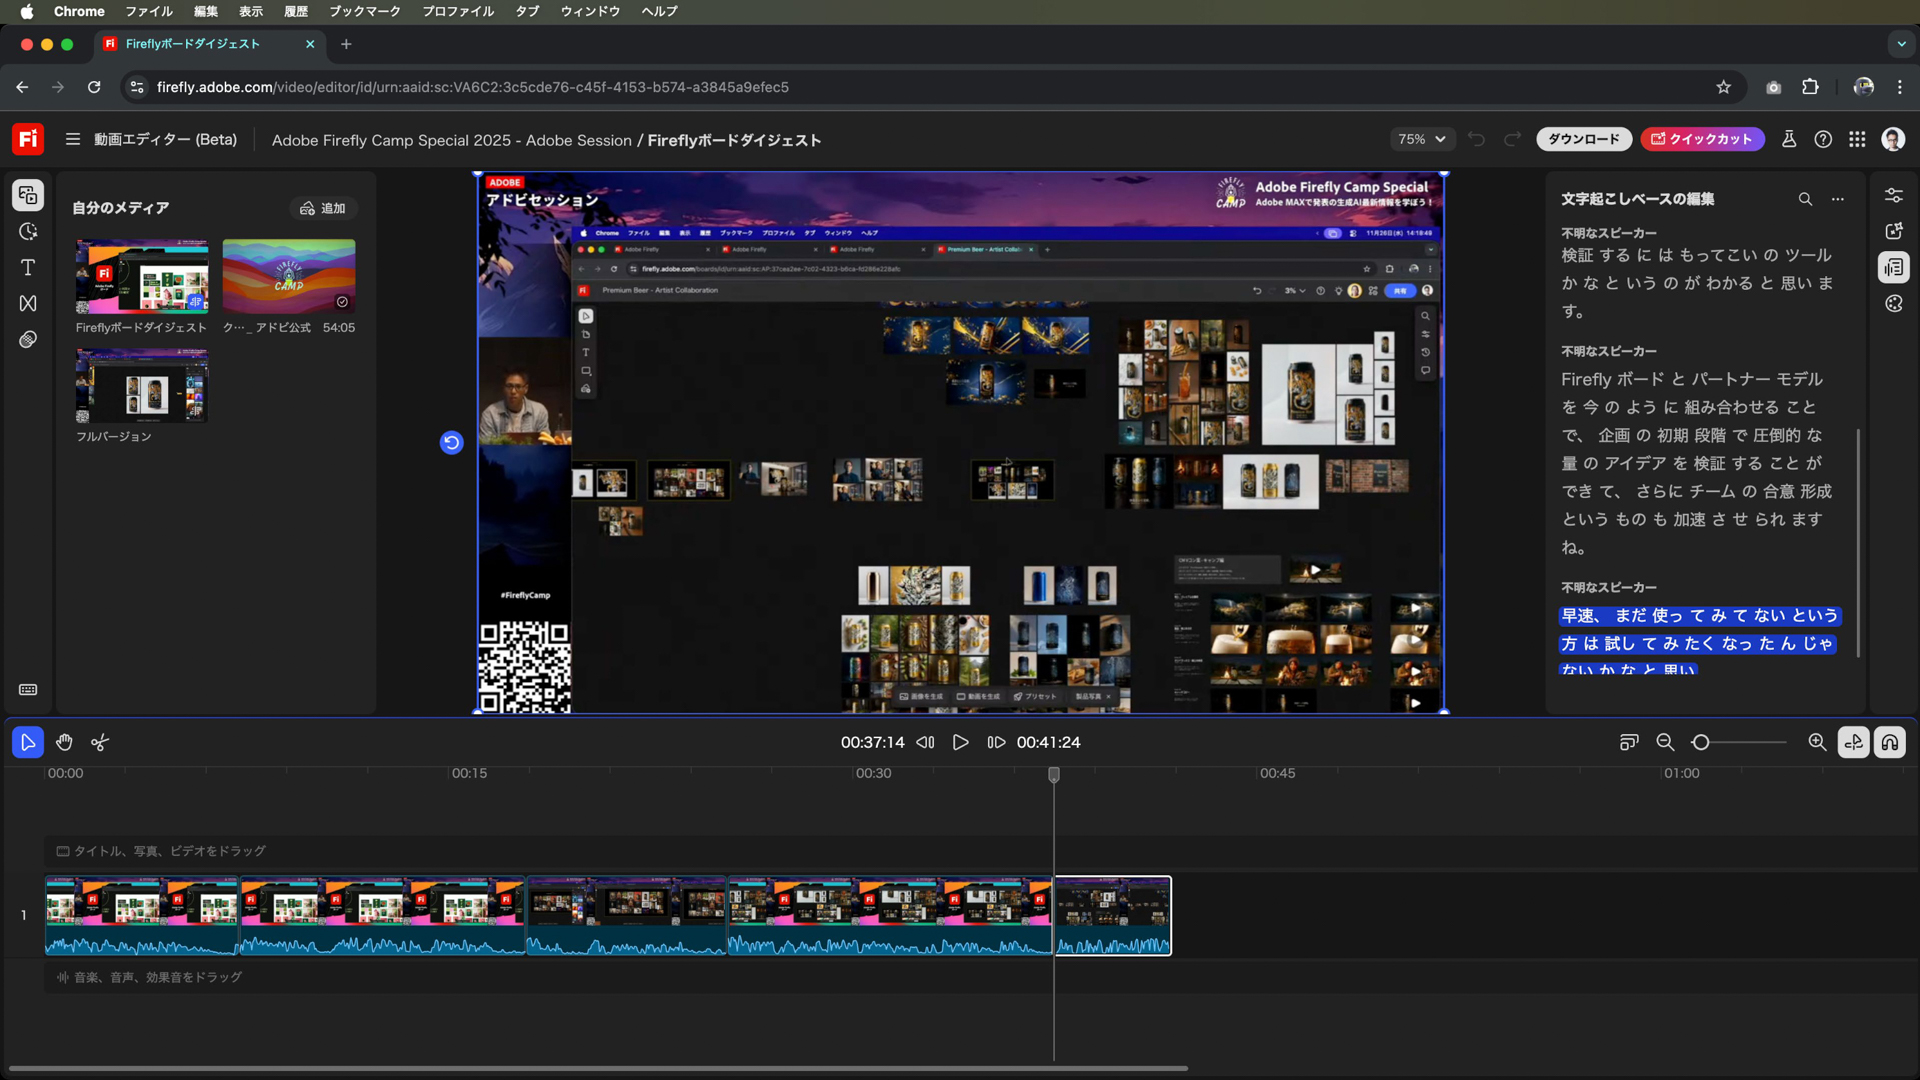The height and width of the screenshot is (1080, 1920).
Task: Open keyboard shortcuts icon at sidebar bottom
Action: [x=28, y=690]
